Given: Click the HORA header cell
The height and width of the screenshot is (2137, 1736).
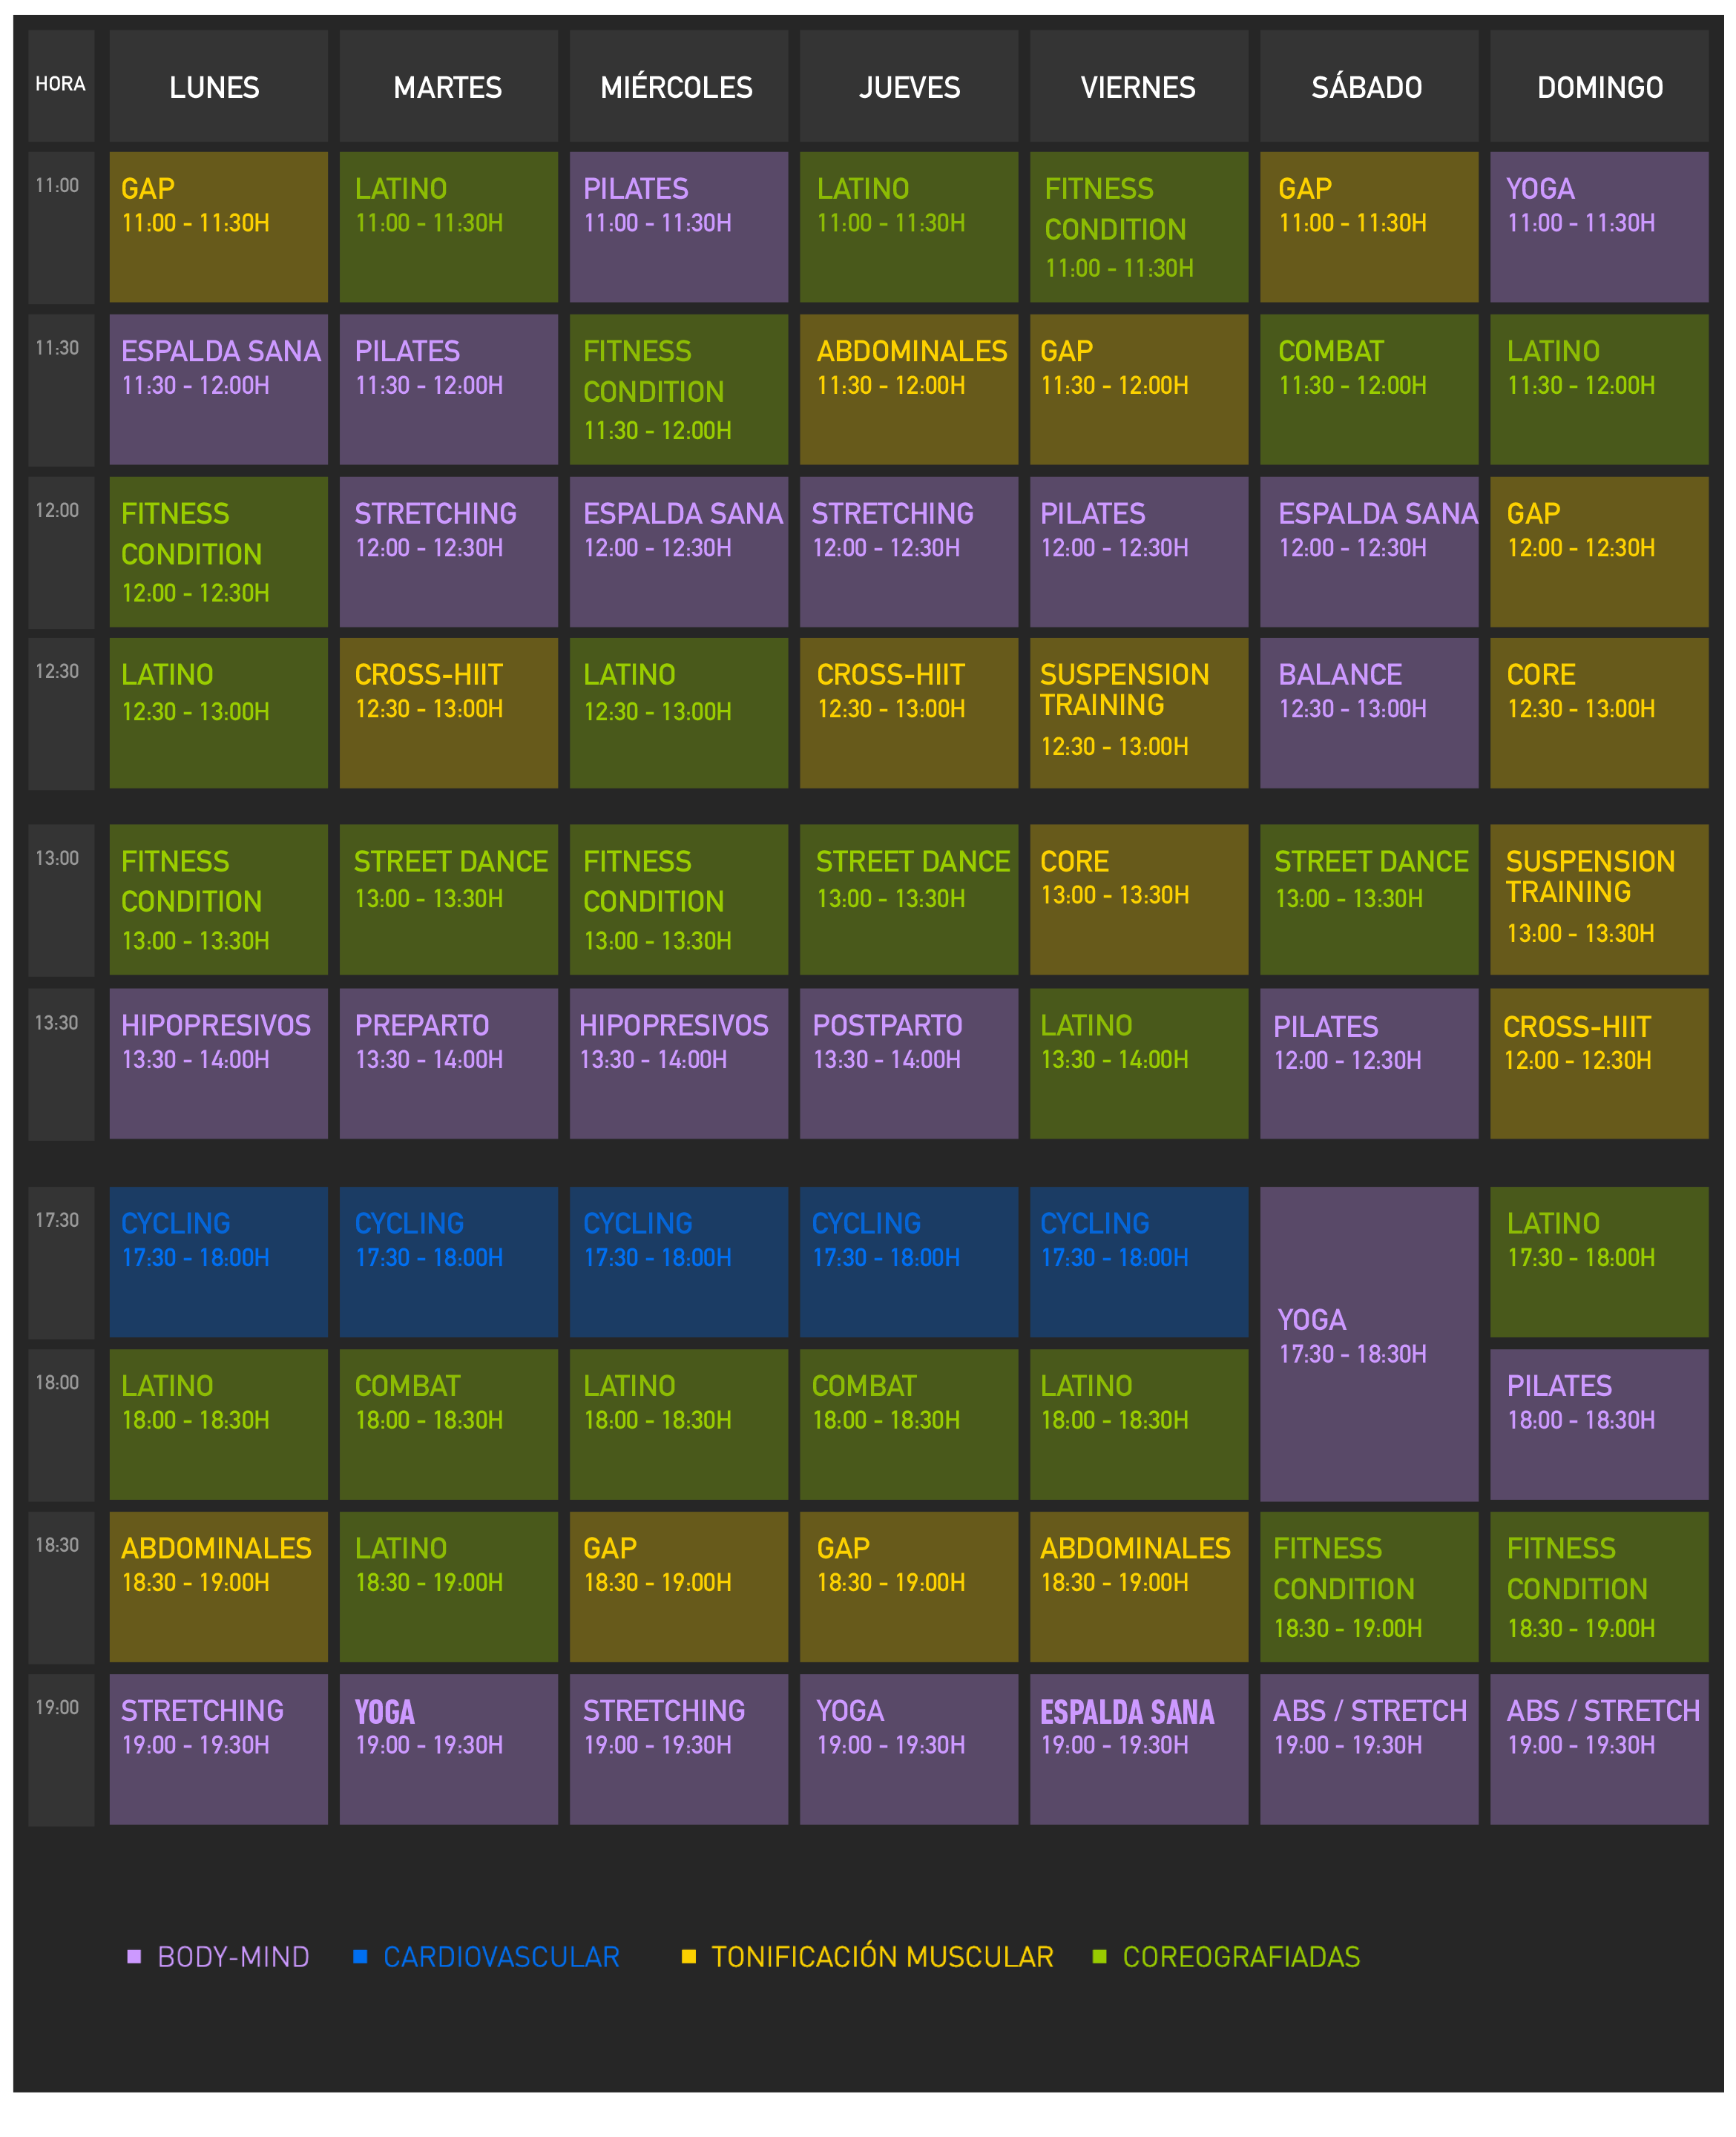Looking at the screenshot, I should coord(61,86).
